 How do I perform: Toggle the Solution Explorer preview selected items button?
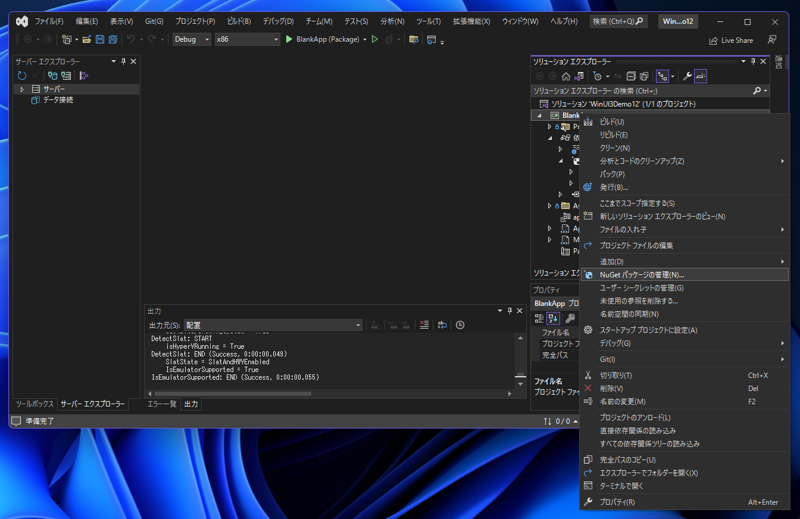[701, 76]
